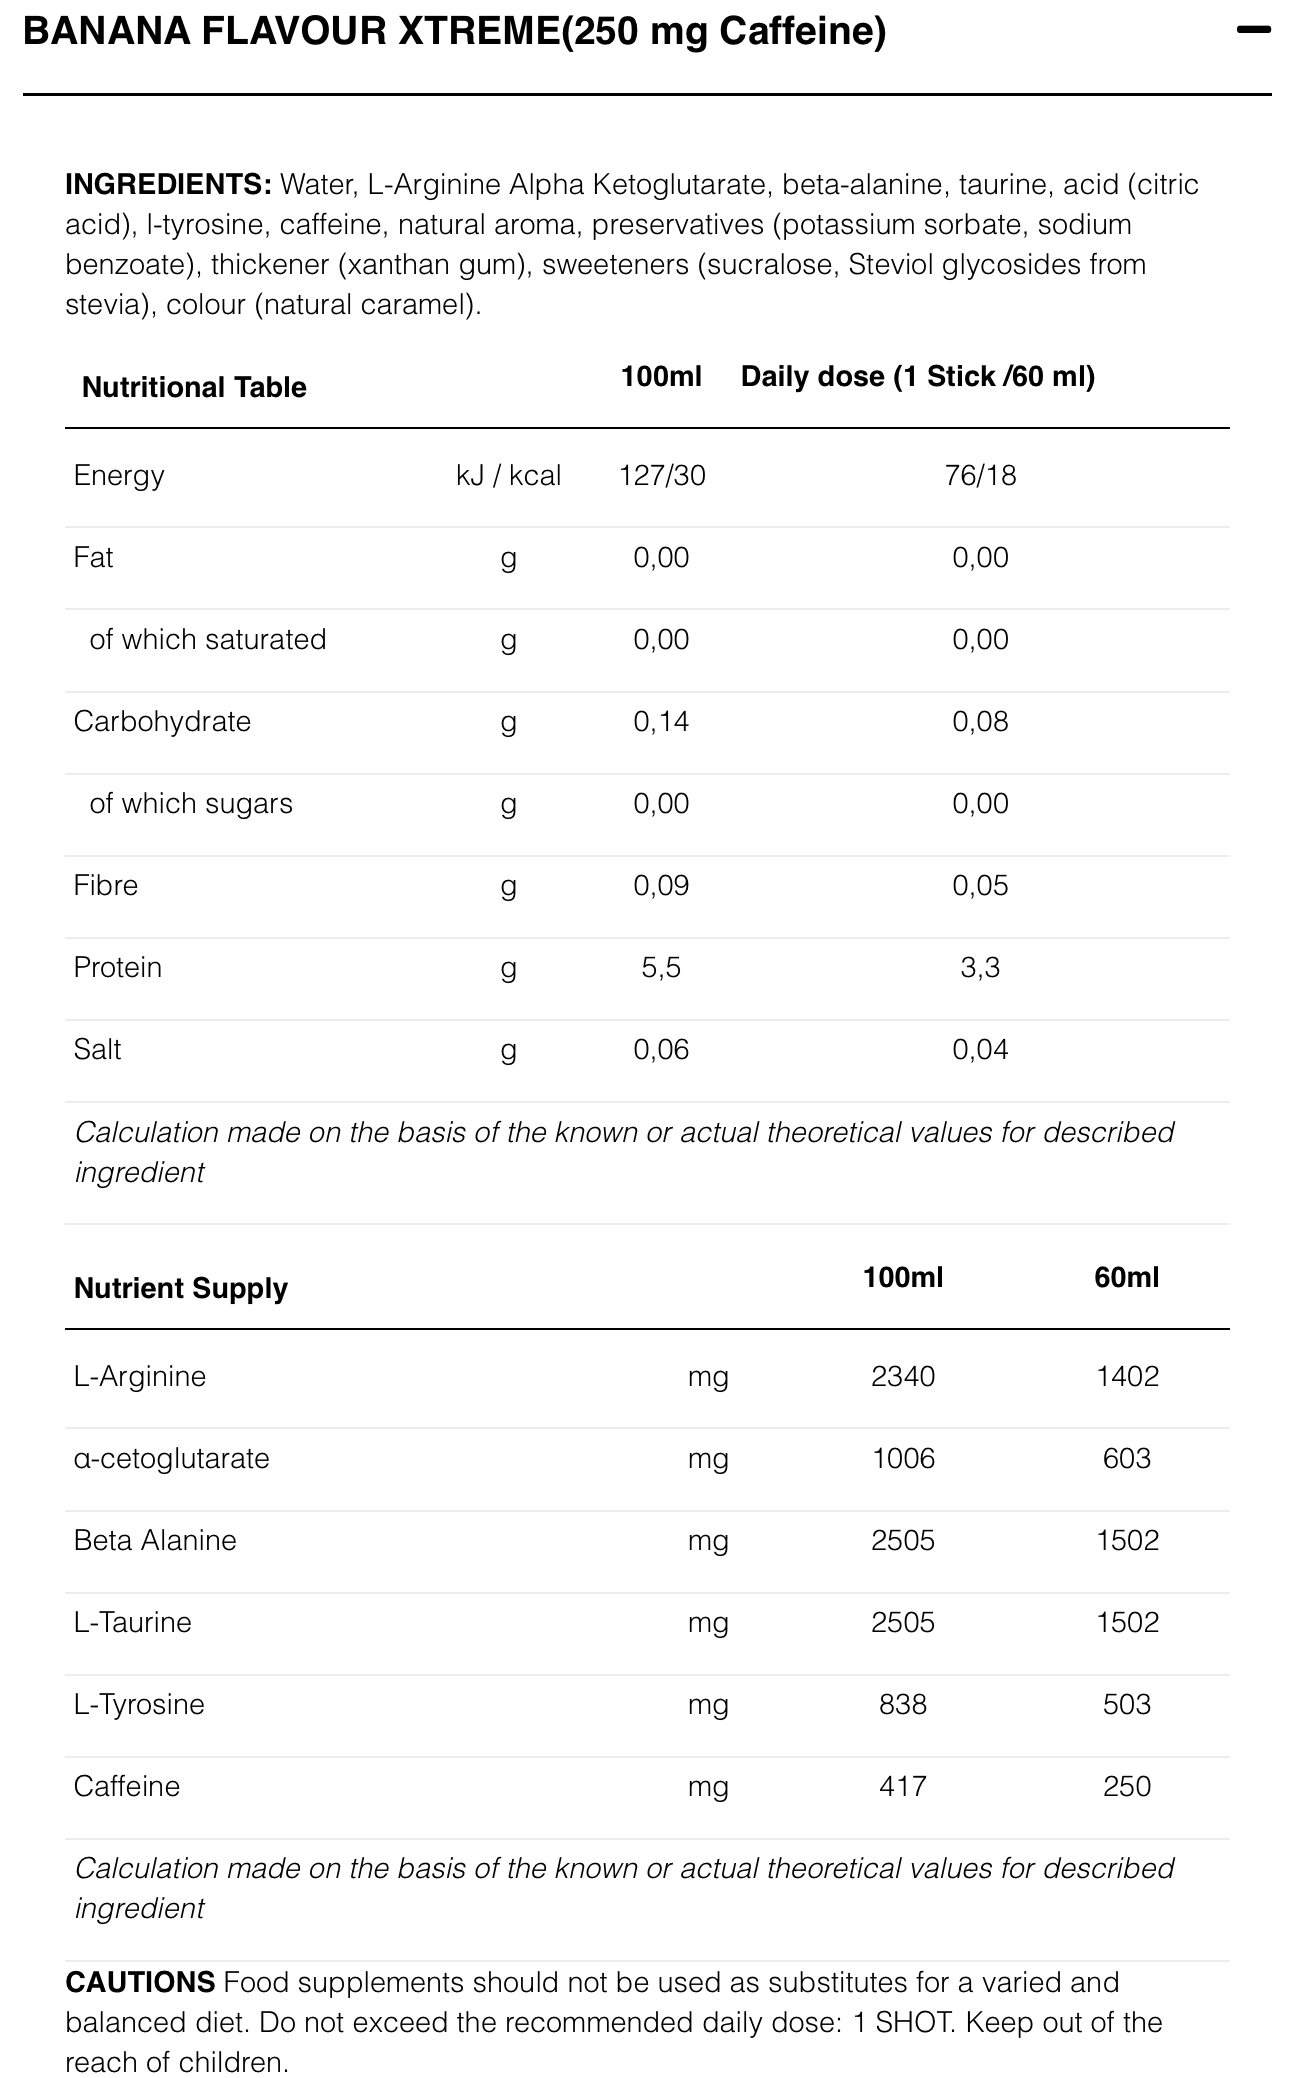Click the Beta Alanine row label
Viewport: 1298px width, 2078px height.
tap(155, 1540)
